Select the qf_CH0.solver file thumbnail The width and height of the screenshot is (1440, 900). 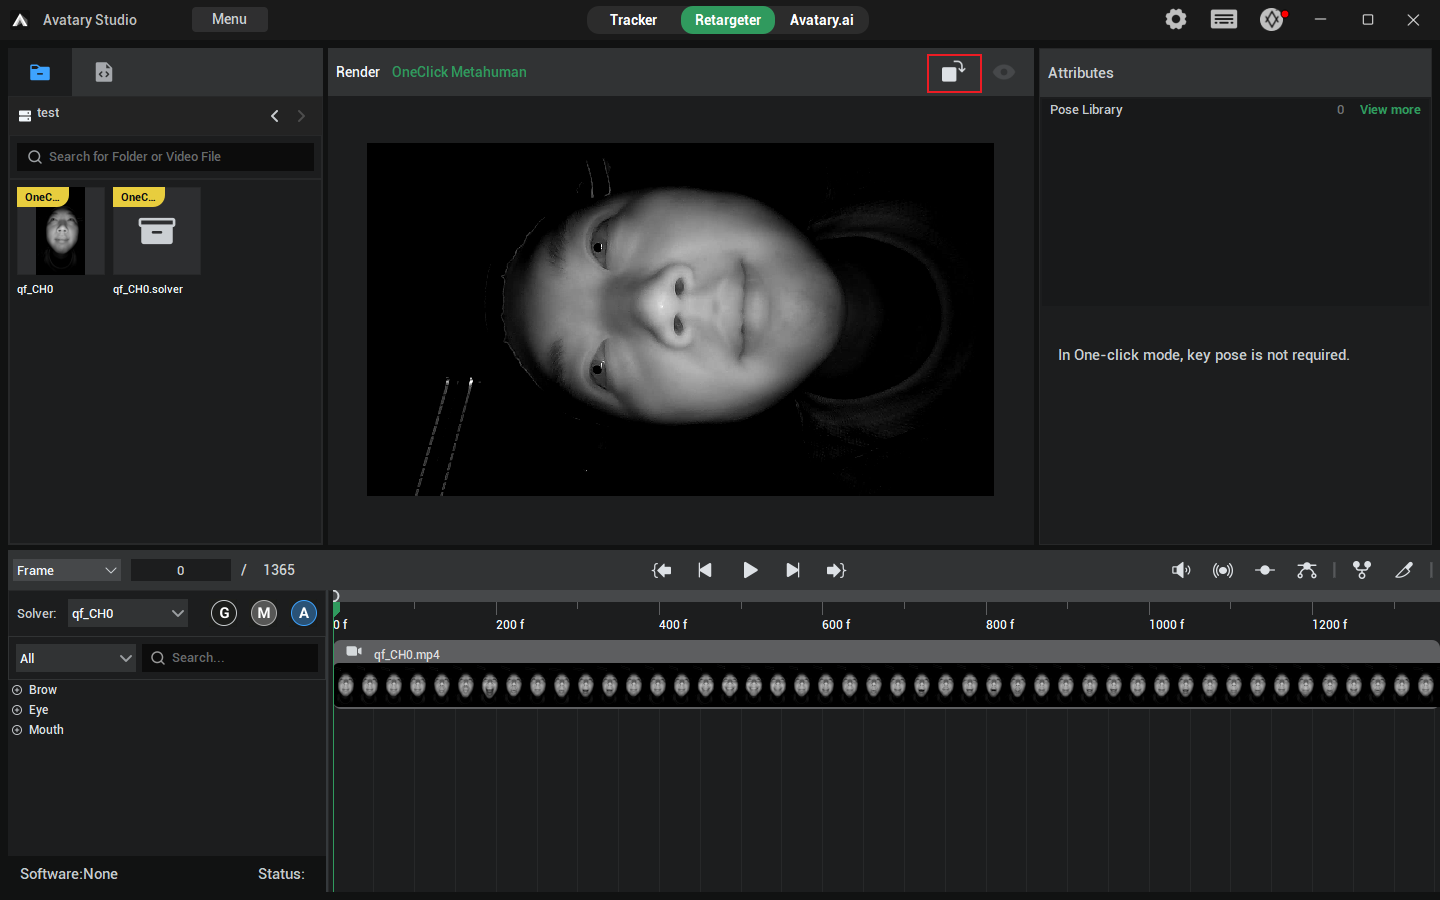point(157,231)
